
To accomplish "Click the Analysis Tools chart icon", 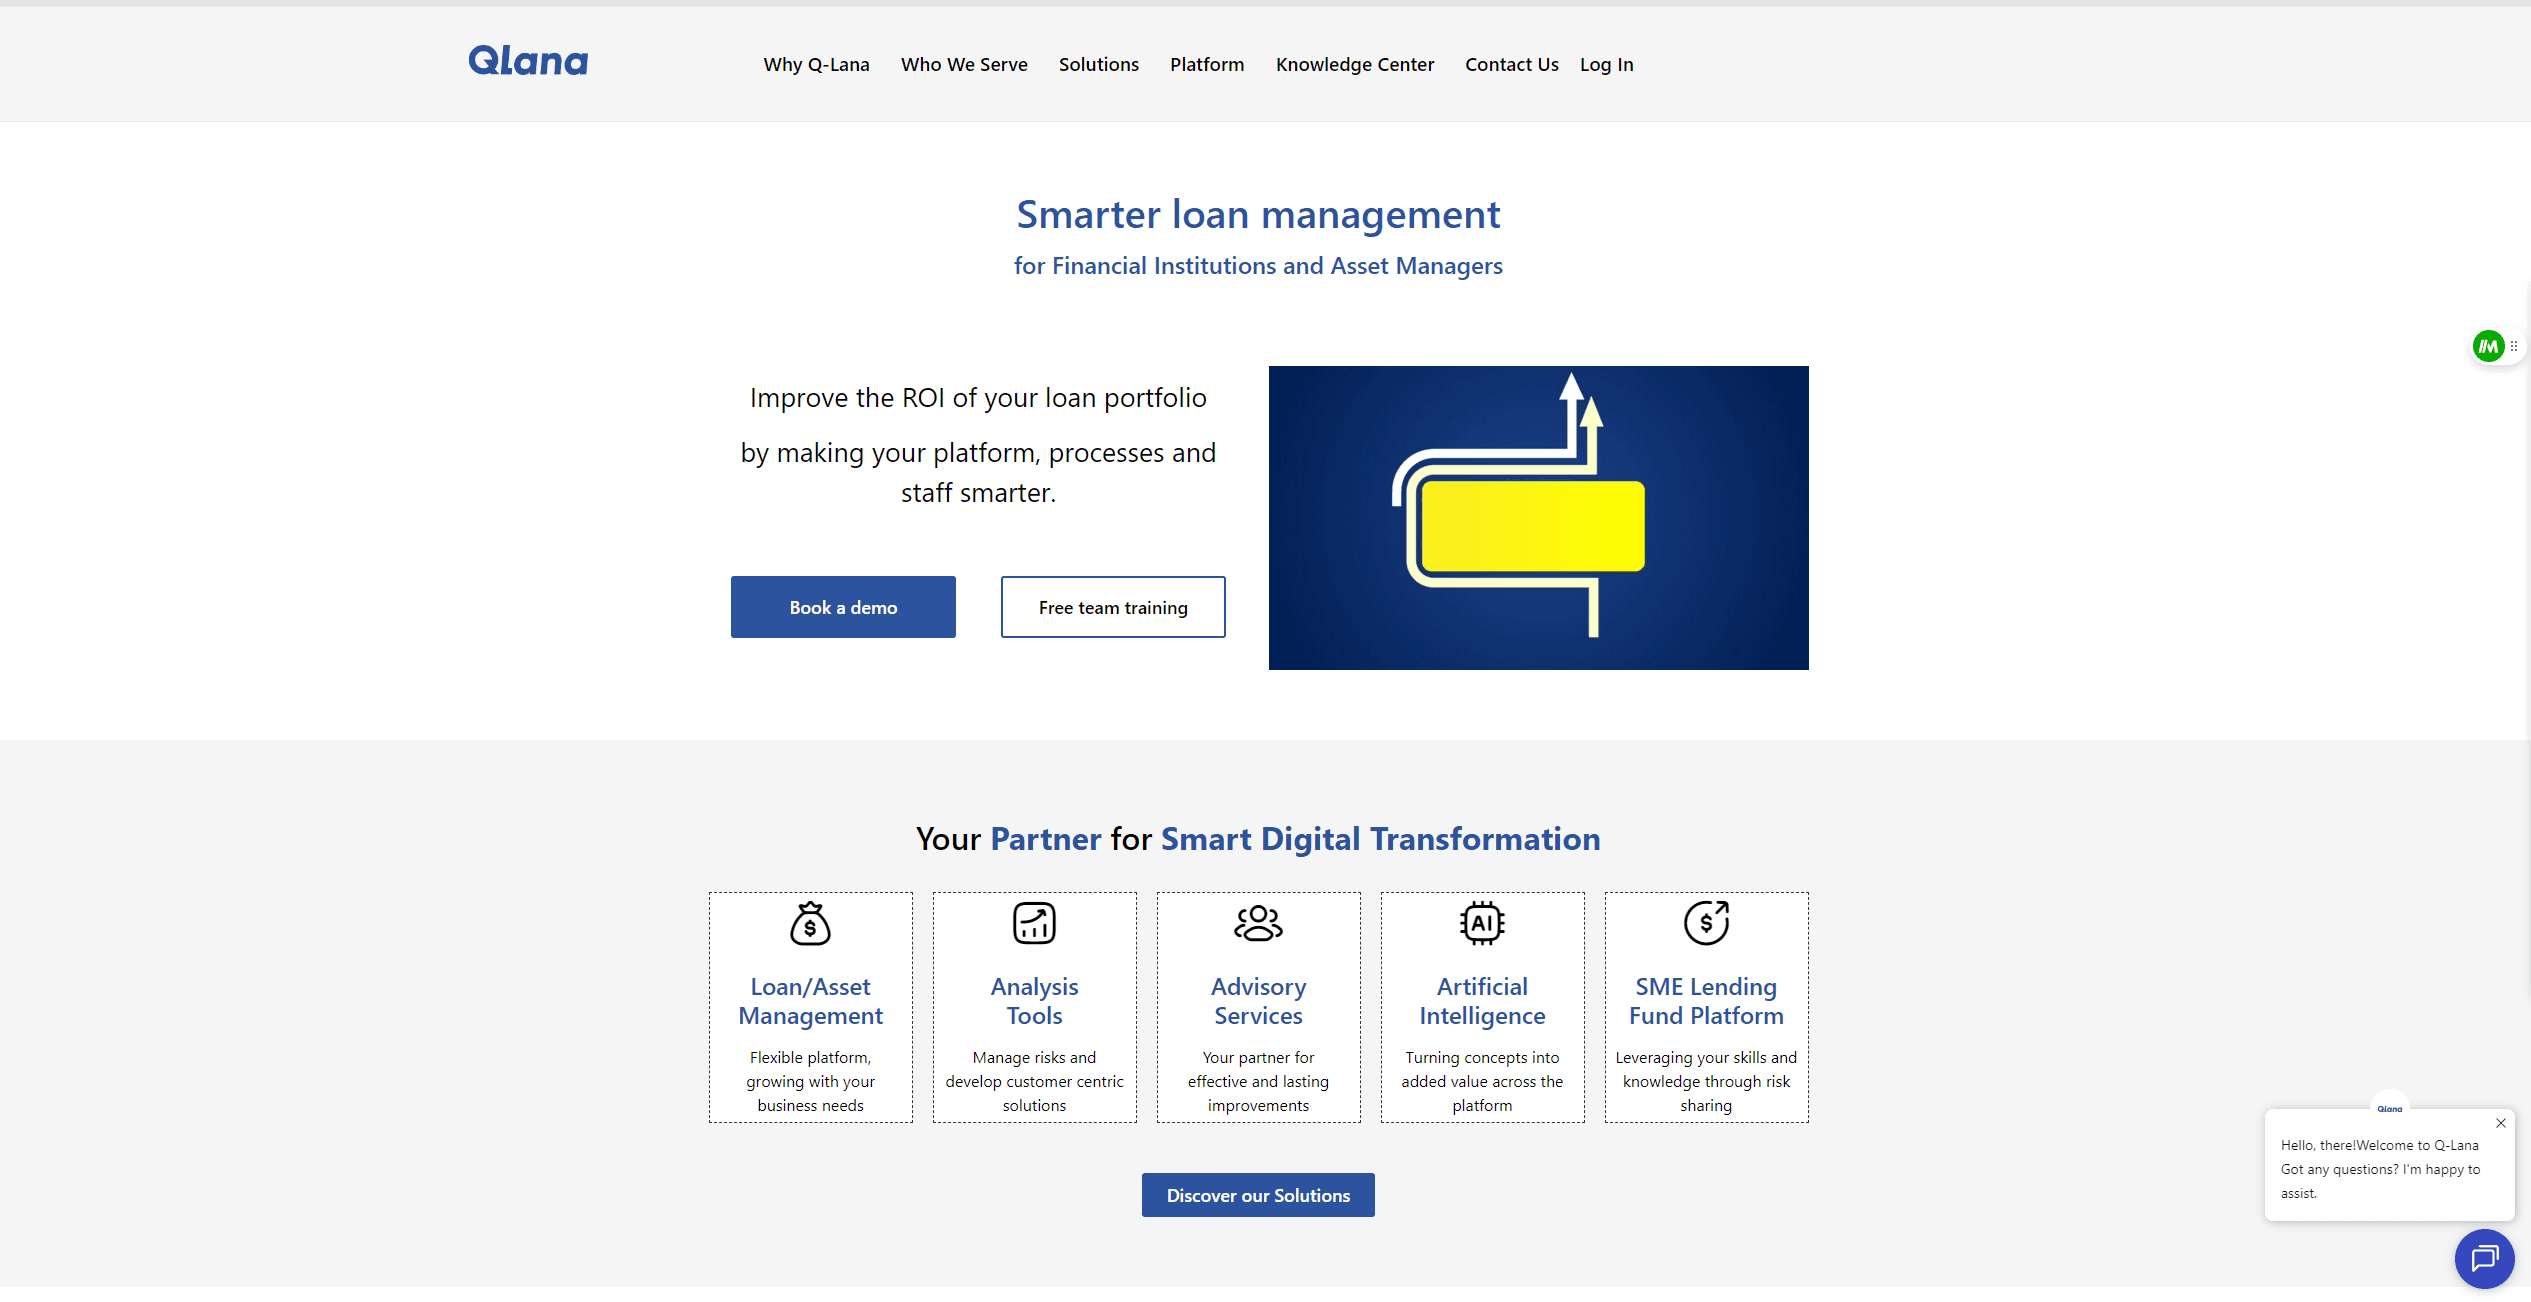I will click(1034, 923).
